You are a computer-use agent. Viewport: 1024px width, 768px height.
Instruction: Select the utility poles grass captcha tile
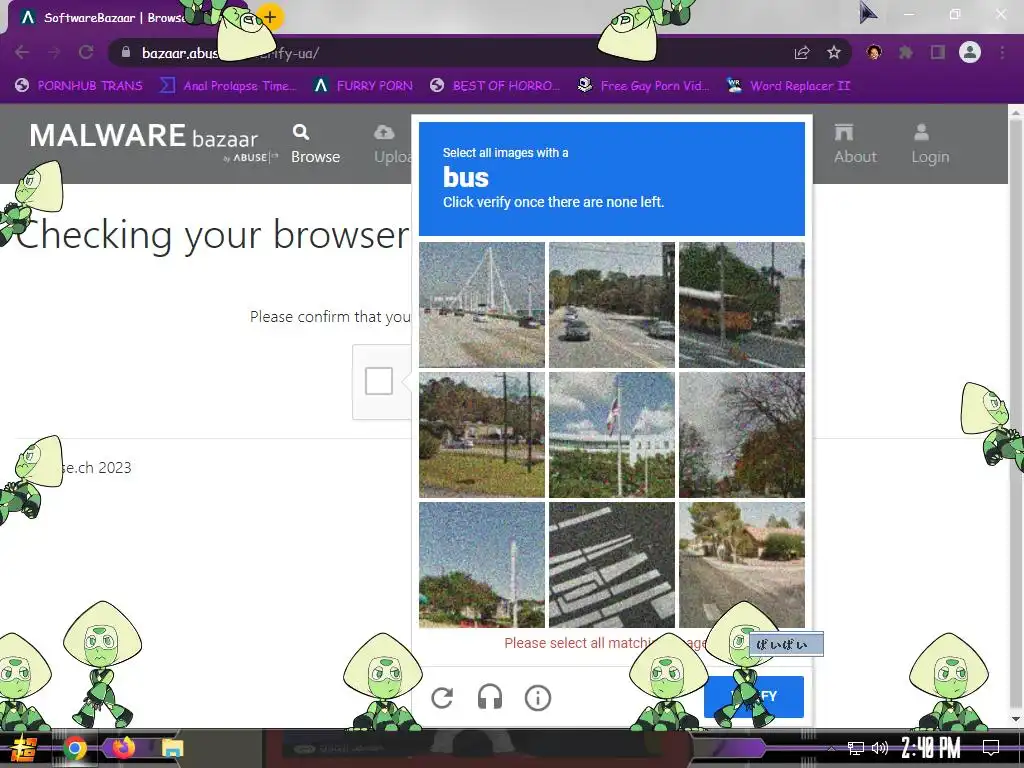point(482,435)
